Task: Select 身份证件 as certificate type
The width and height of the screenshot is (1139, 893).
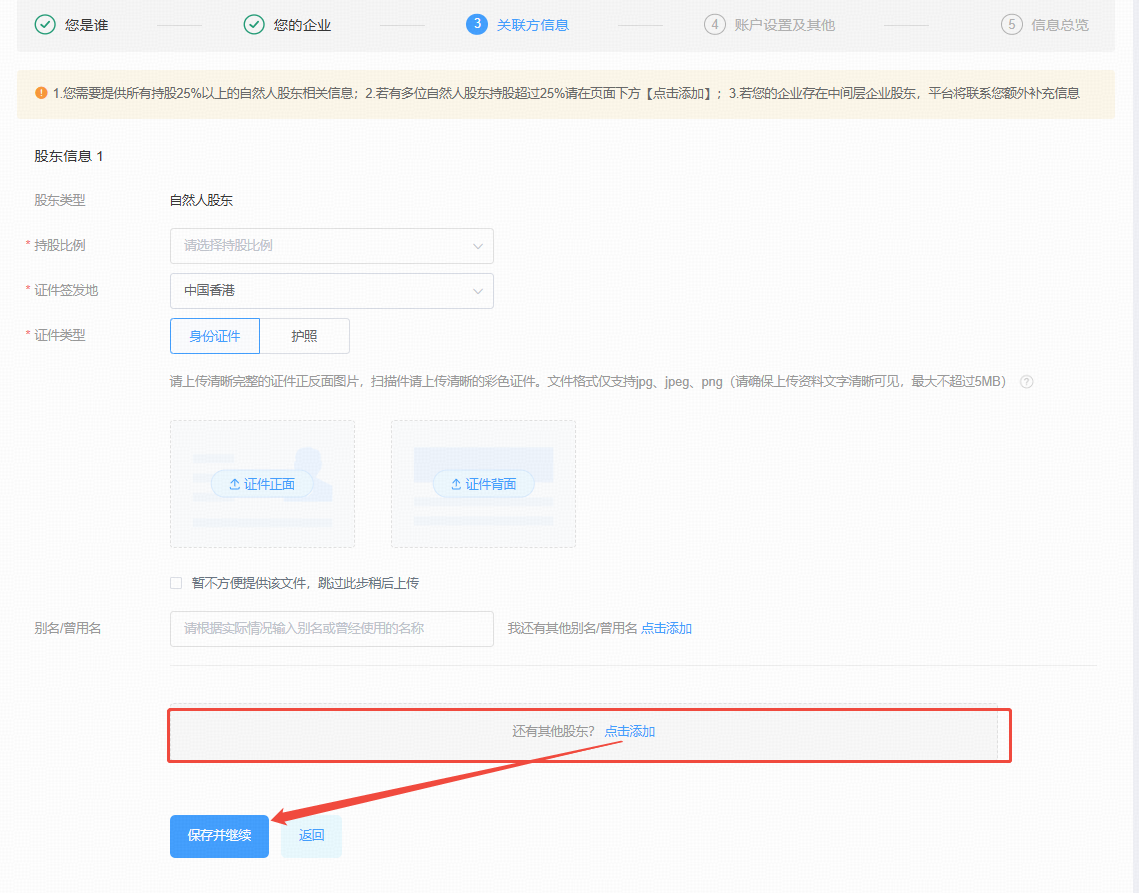Action: (x=215, y=336)
